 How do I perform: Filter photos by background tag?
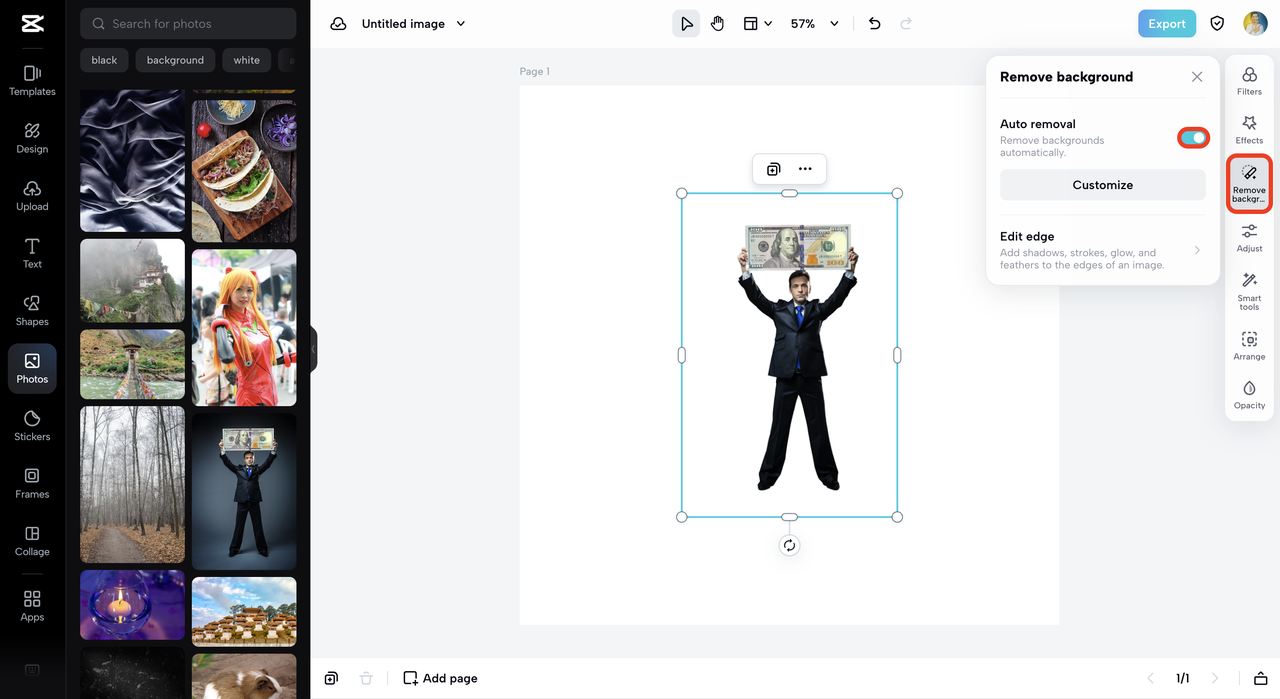175,60
